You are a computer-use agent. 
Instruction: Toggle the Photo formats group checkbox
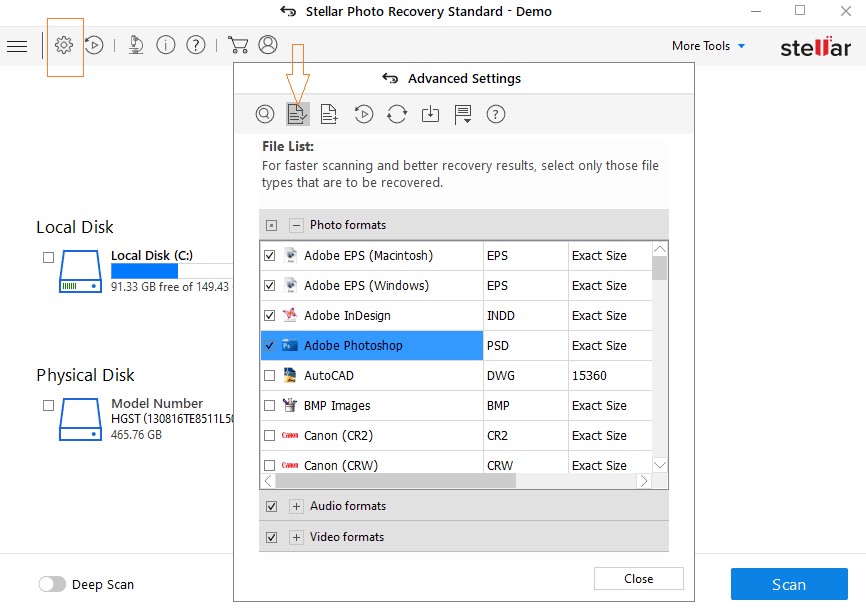tap(271, 225)
